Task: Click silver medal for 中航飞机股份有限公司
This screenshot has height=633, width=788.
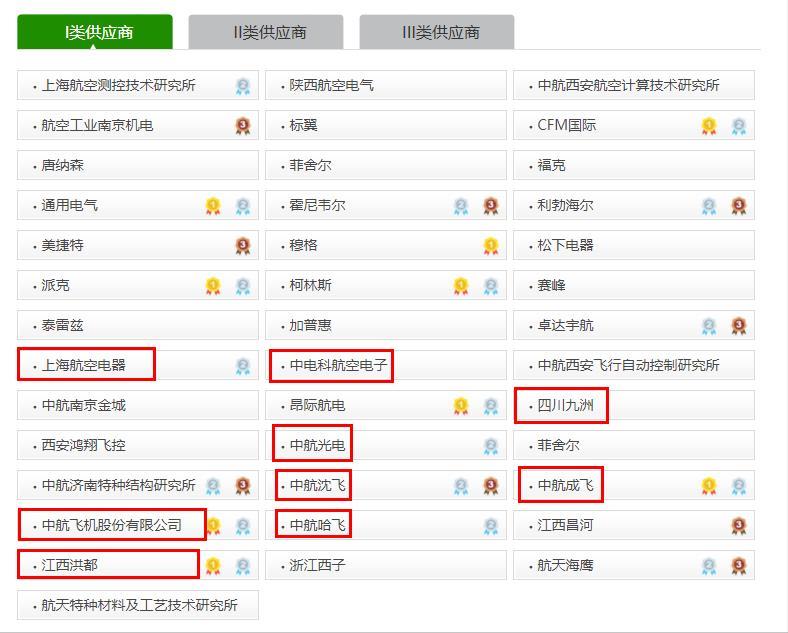Action: (243, 526)
